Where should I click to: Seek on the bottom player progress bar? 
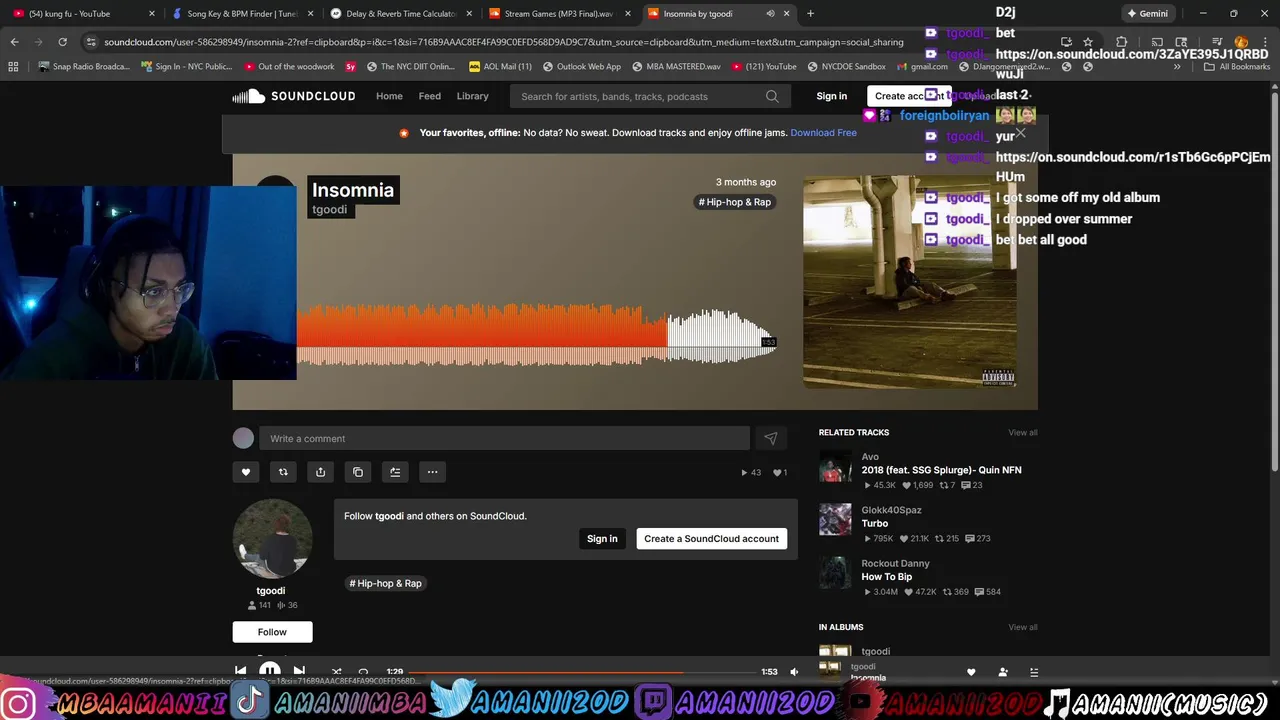(x=581, y=672)
